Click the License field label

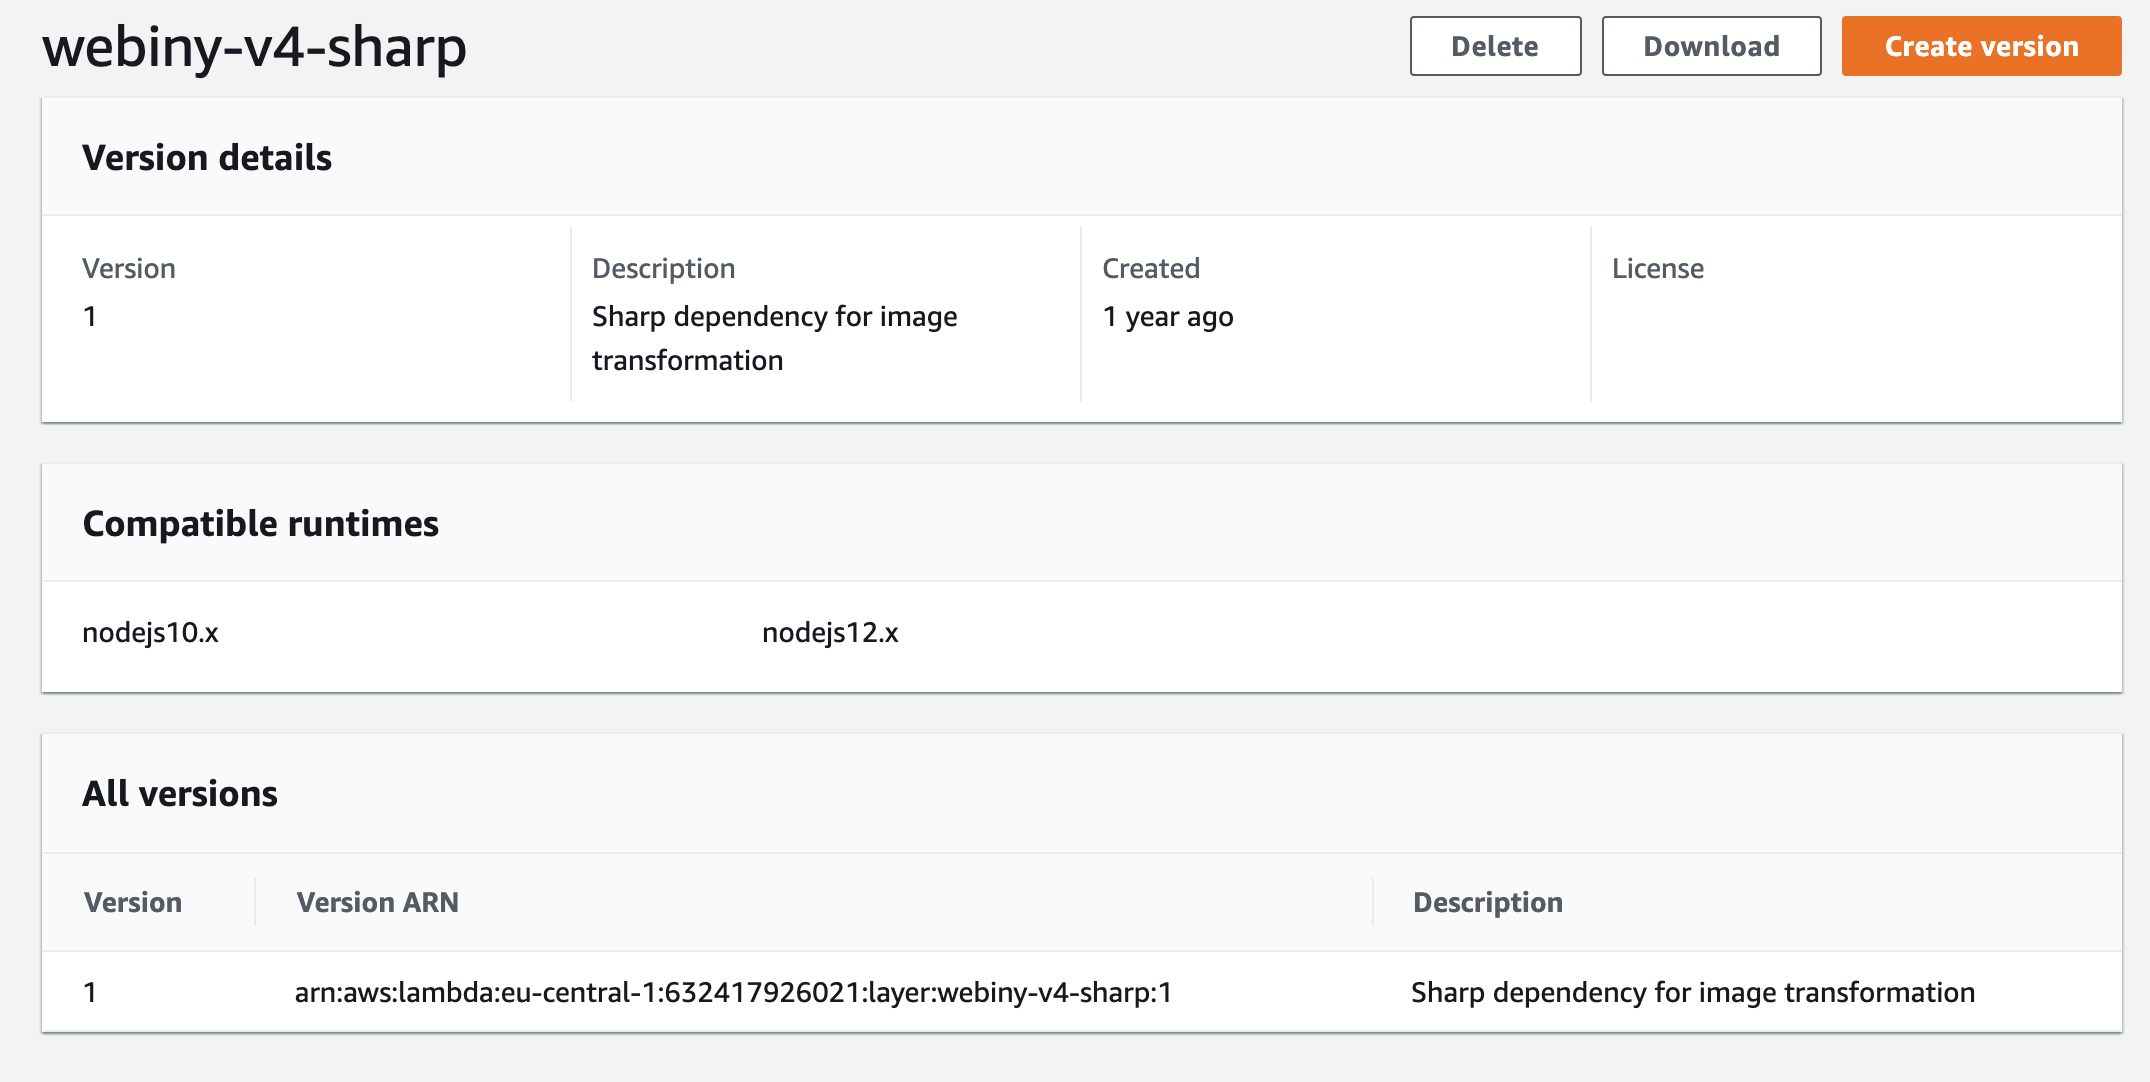pos(1658,268)
